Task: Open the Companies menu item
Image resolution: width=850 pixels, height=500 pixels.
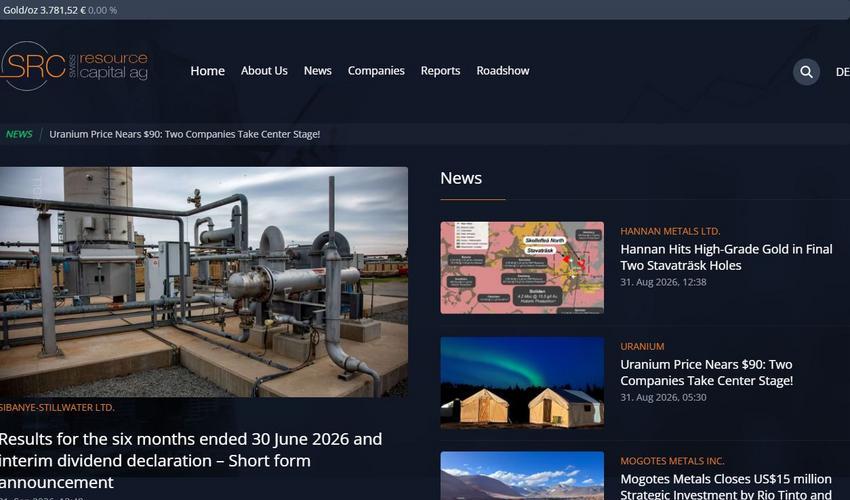Action: tap(376, 70)
